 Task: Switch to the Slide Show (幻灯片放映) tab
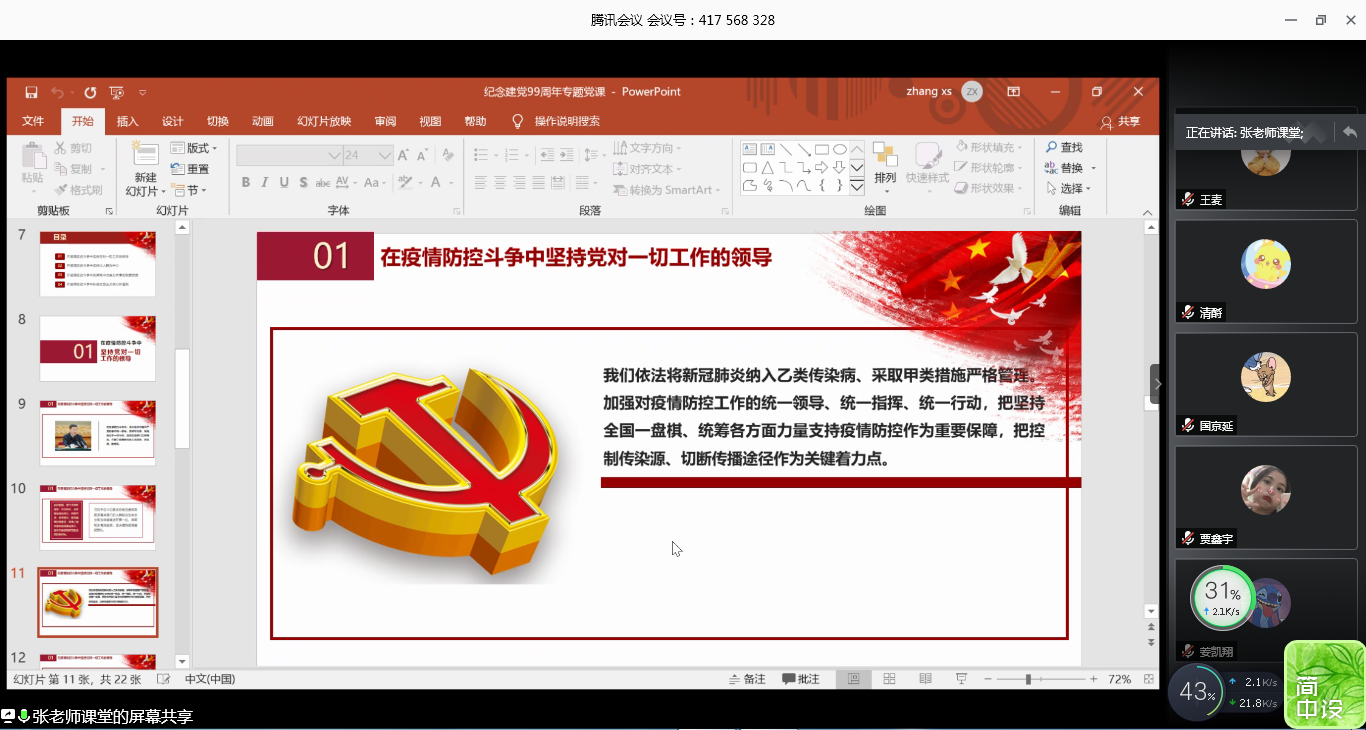[324, 121]
